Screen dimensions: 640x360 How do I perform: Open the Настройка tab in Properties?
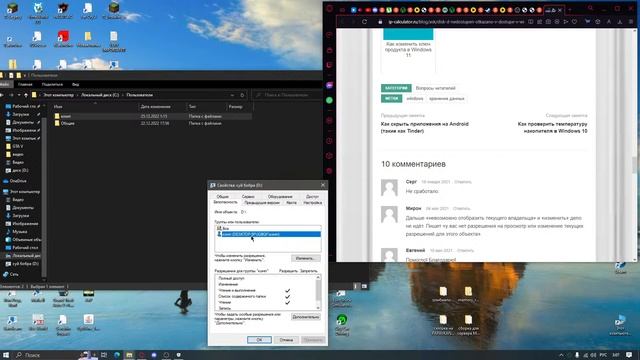313,202
